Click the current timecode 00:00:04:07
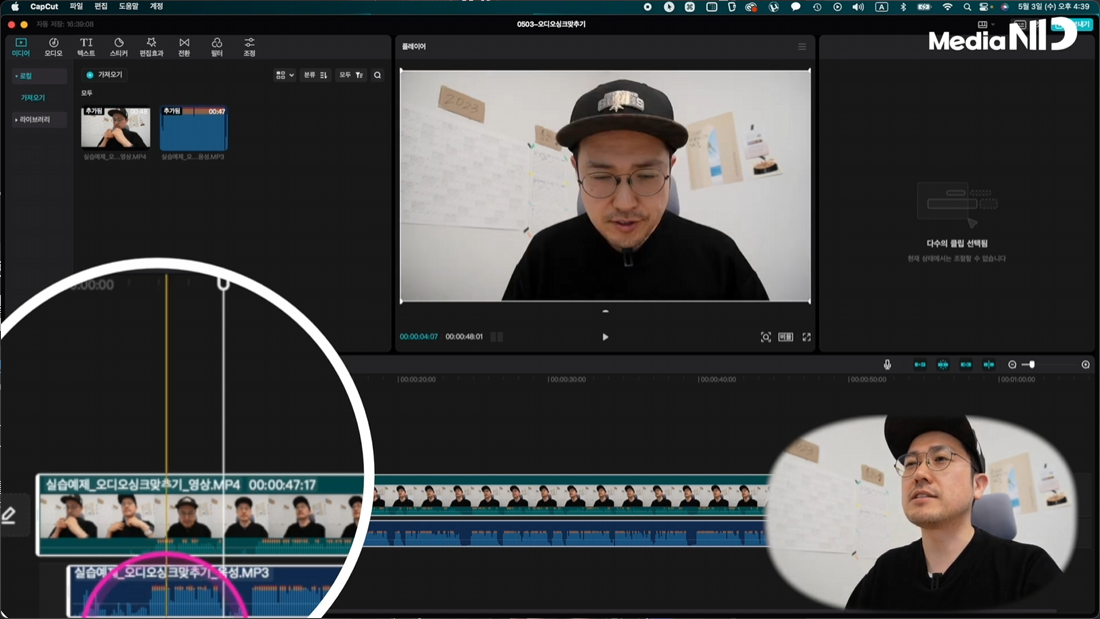The image size is (1100, 619). (419, 337)
